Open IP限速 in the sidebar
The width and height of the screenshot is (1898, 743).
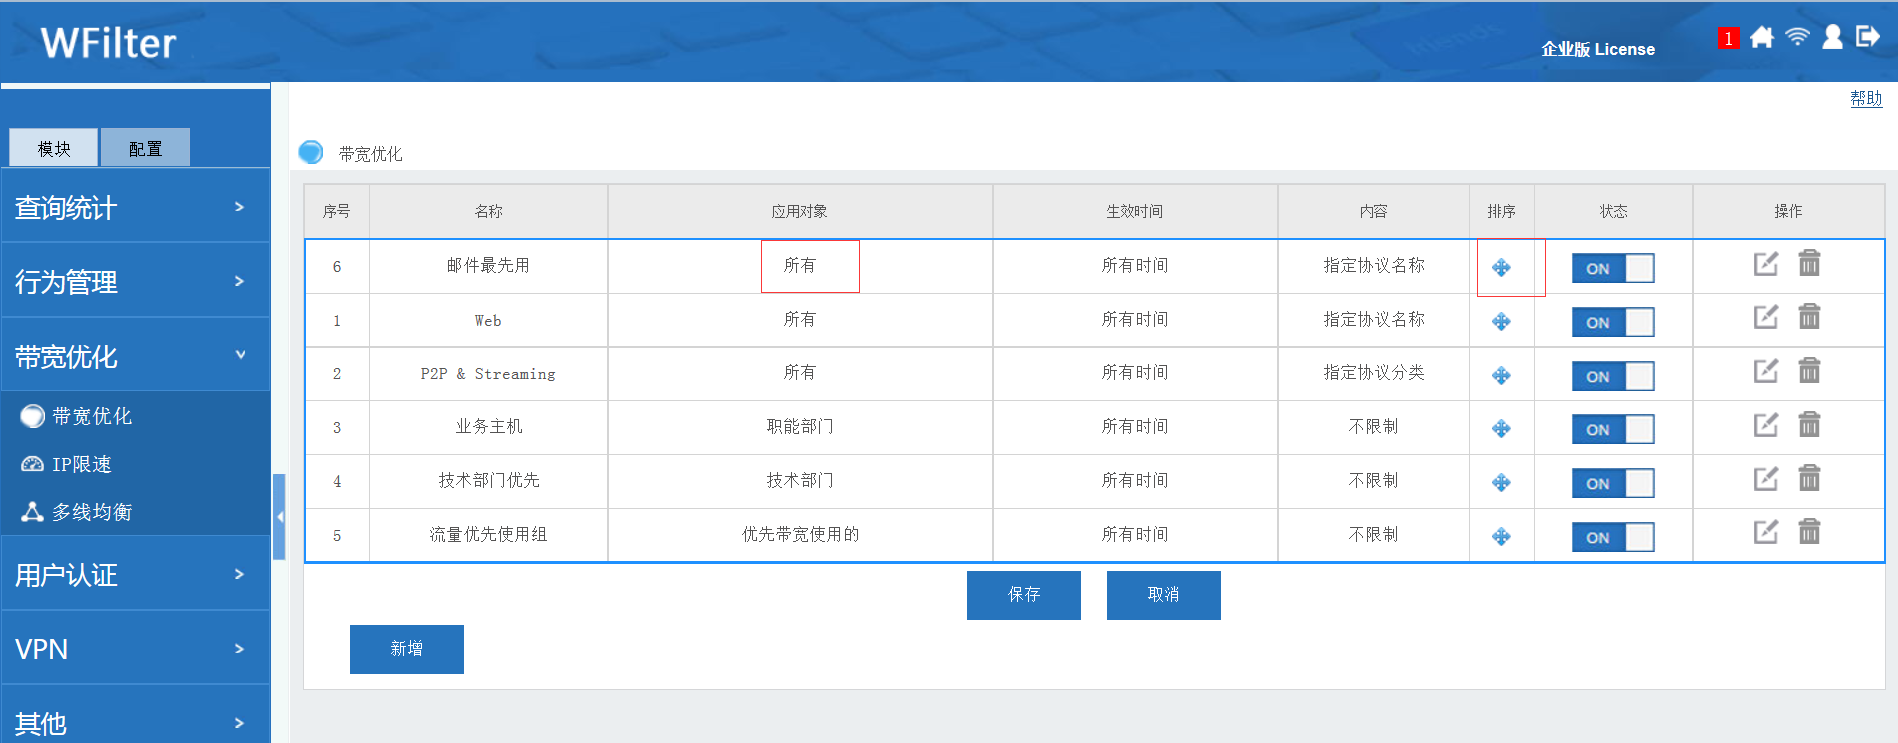pyautogui.click(x=82, y=464)
